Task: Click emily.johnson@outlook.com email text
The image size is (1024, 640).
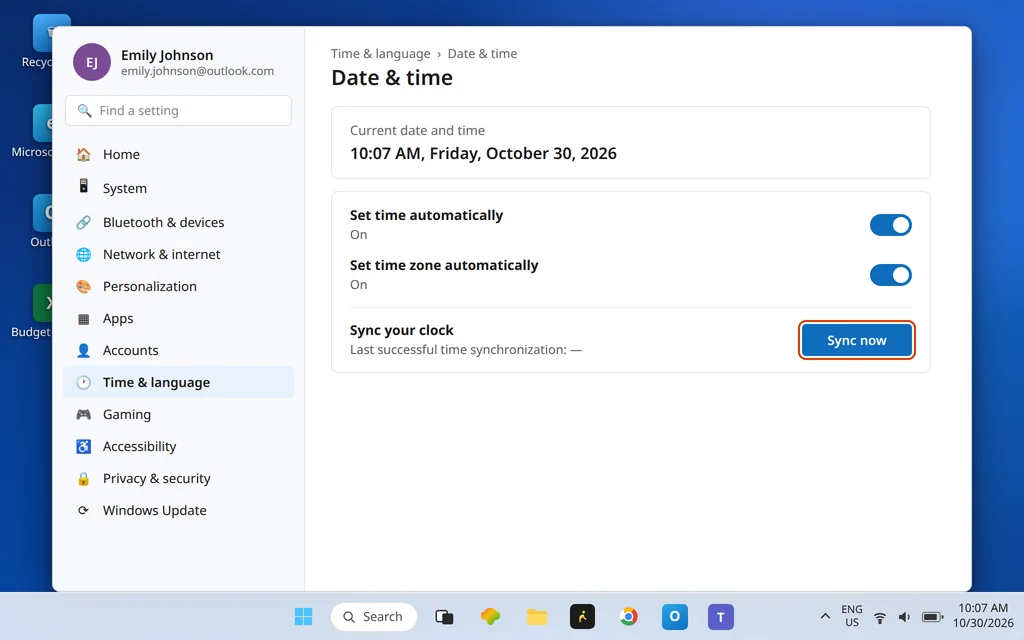Action: click(x=197, y=71)
